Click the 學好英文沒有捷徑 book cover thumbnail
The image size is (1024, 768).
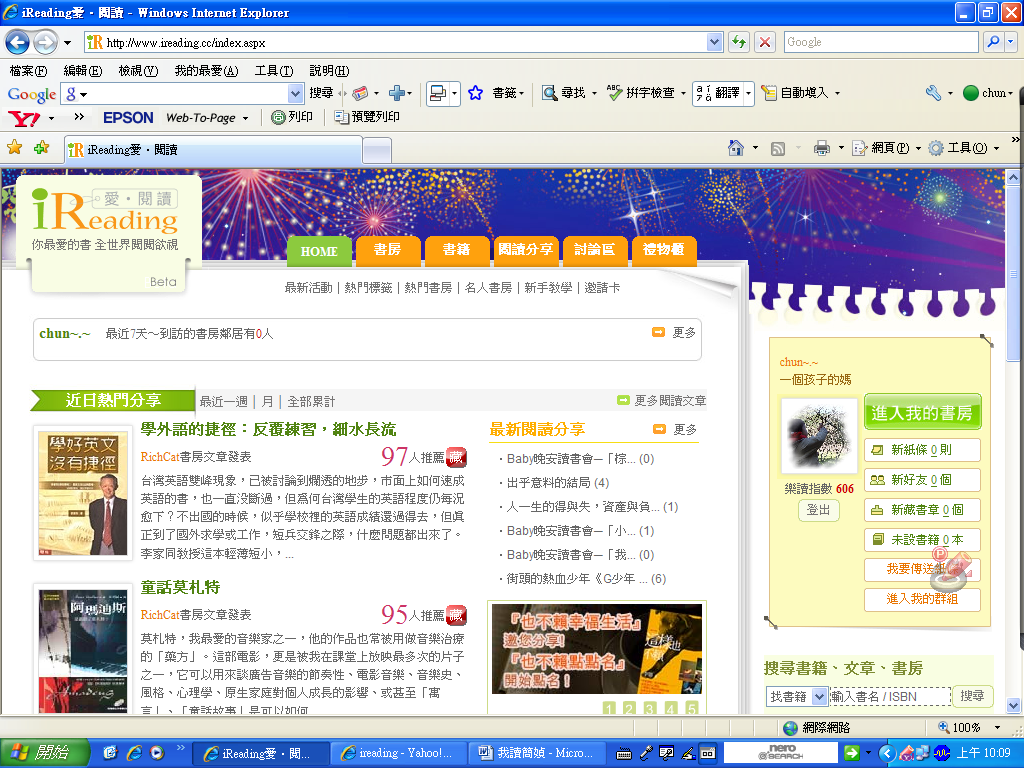click(x=82, y=494)
